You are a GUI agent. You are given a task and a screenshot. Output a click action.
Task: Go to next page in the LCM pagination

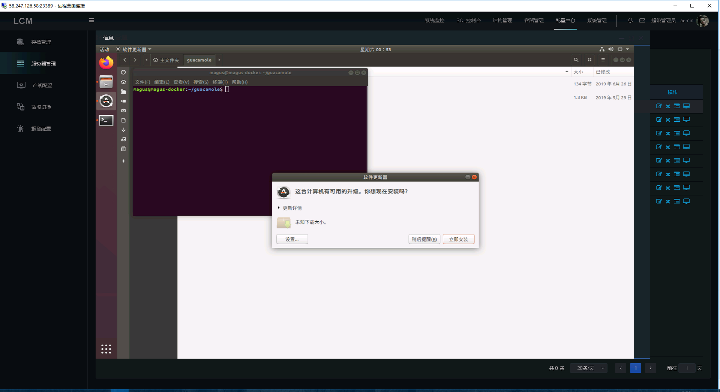[650, 368]
